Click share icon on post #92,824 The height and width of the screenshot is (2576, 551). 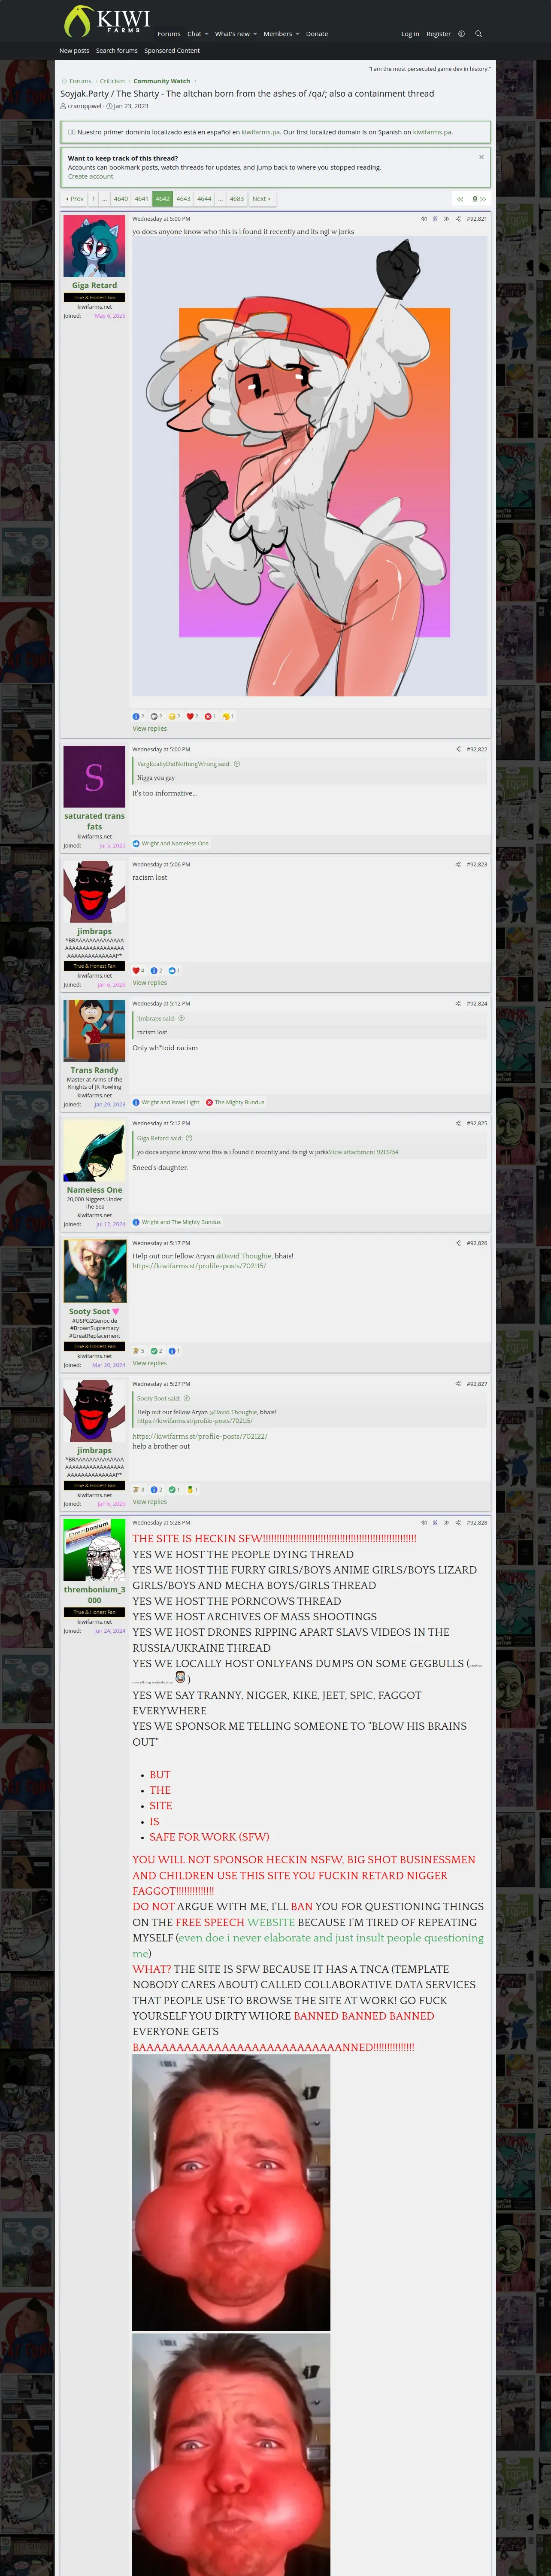click(458, 1003)
